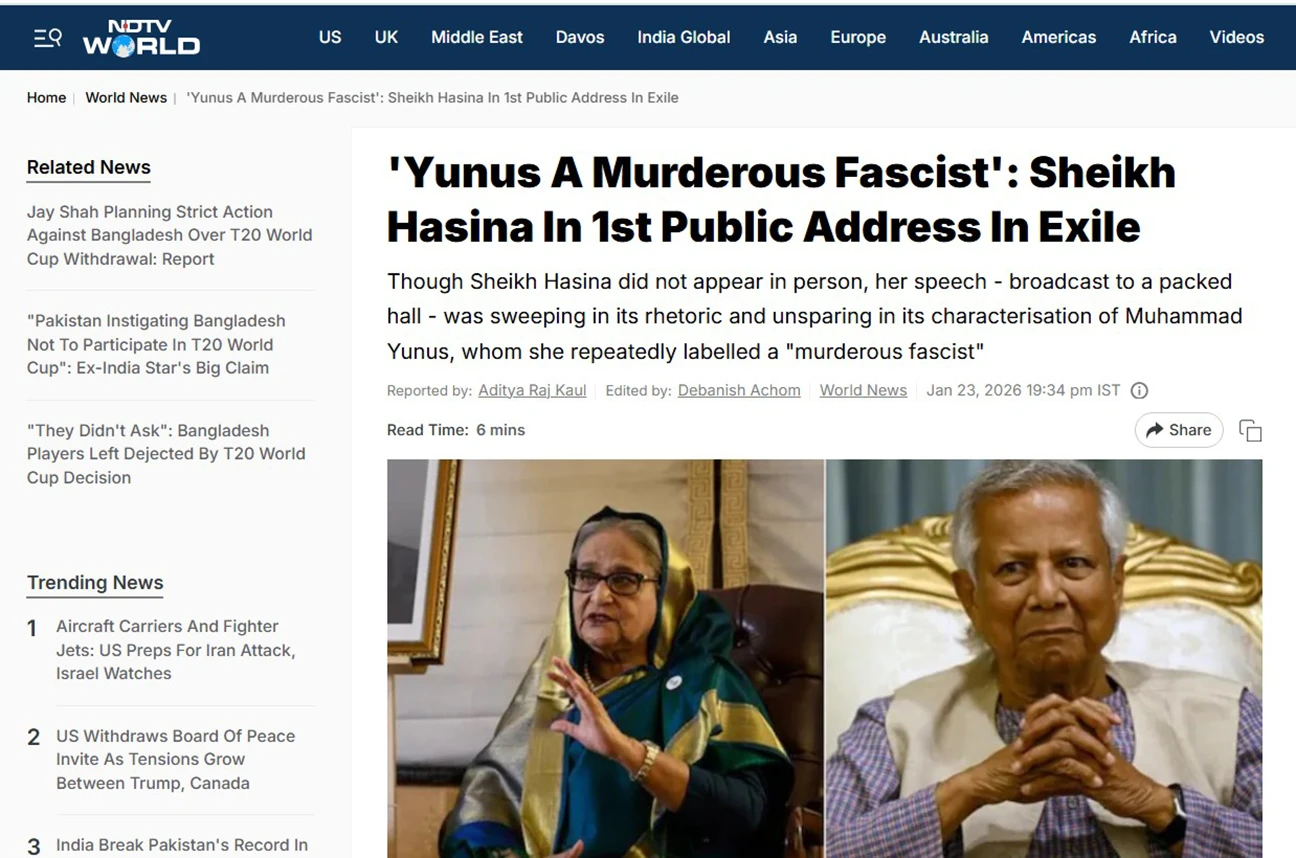Open the hamburger search menu icon
The height and width of the screenshot is (858, 1296).
[x=47, y=38]
